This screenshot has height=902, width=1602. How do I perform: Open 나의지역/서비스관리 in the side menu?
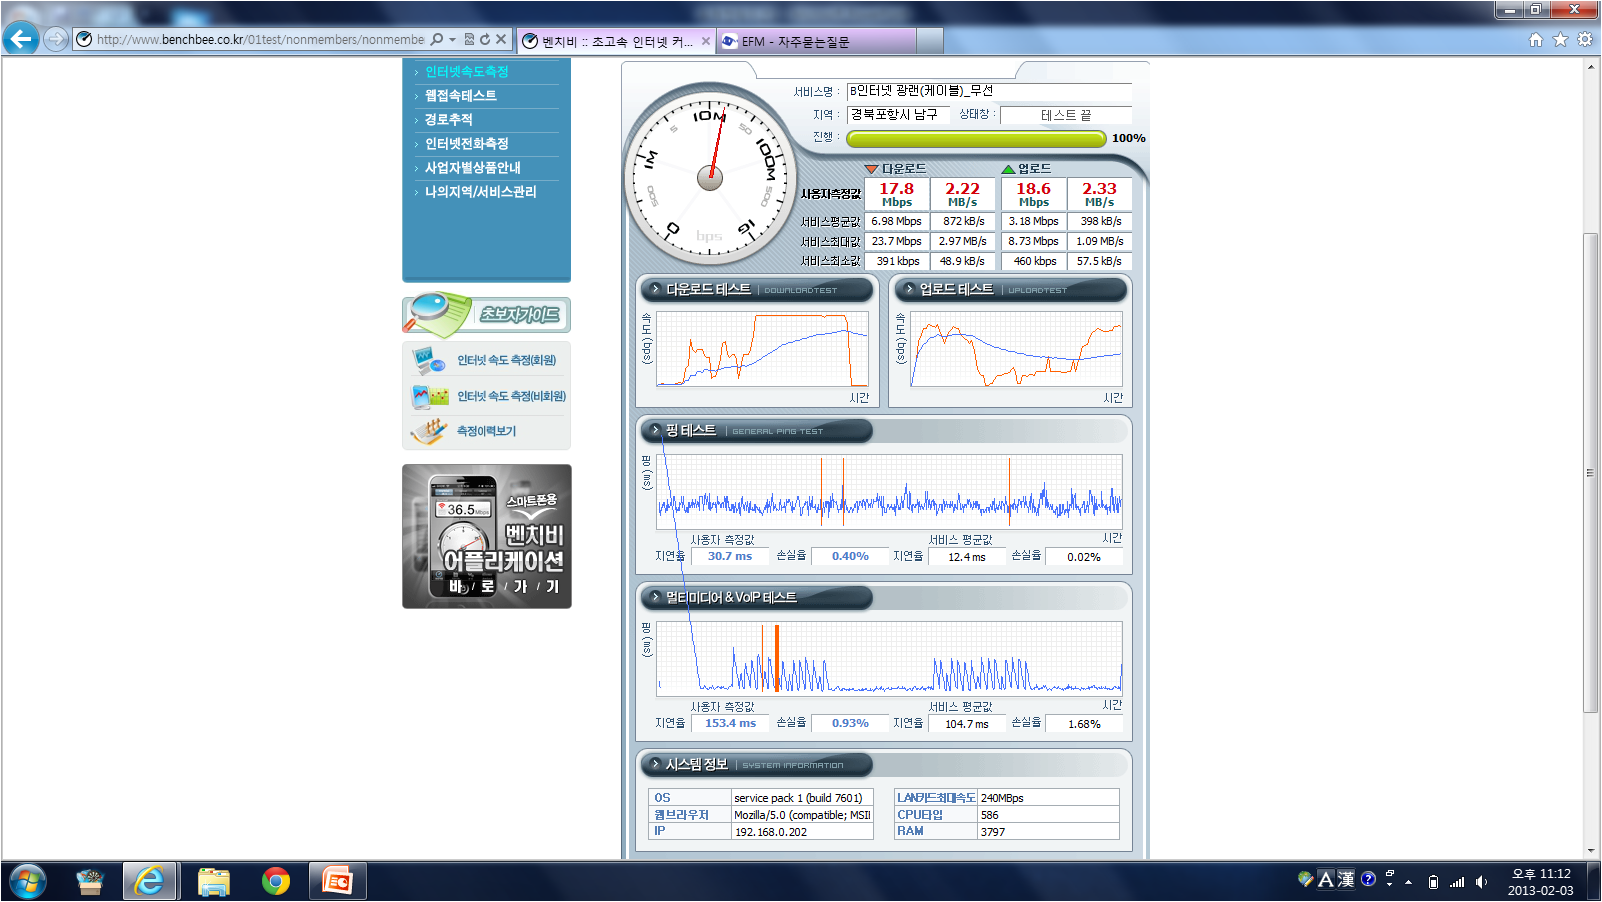(481, 192)
